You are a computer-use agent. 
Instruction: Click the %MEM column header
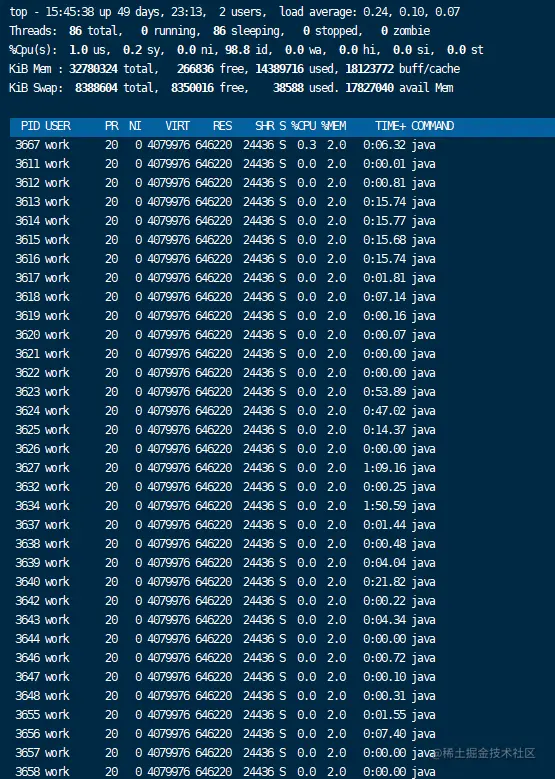[x=334, y=126]
